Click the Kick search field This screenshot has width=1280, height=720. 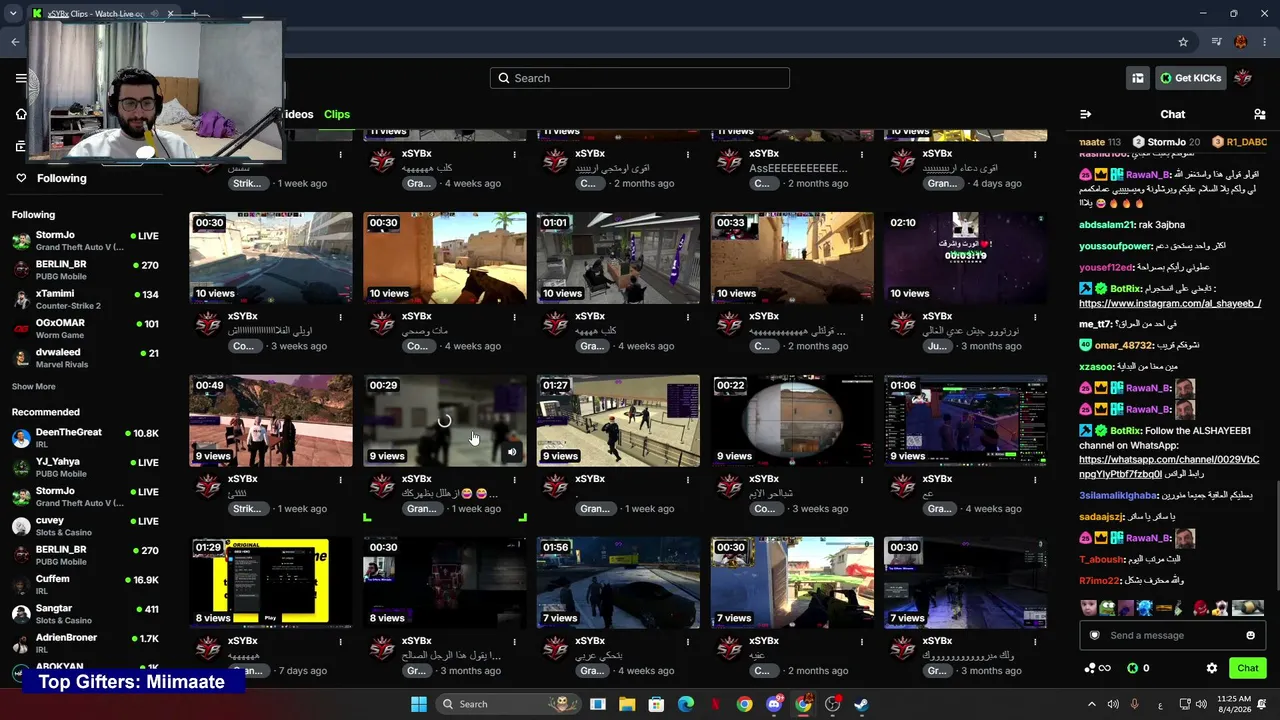[640, 78]
